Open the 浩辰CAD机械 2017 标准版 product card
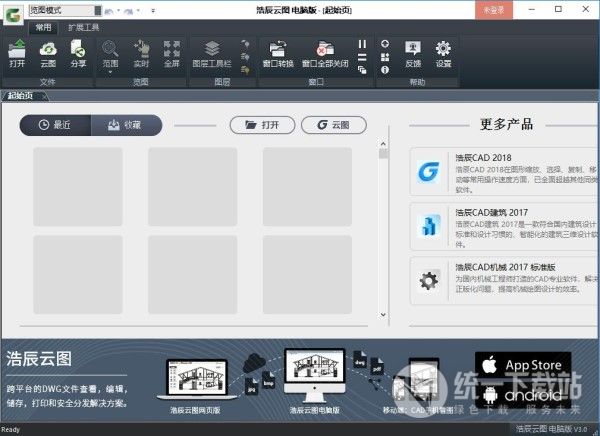The height and width of the screenshot is (436, 600). click(505, 281)
